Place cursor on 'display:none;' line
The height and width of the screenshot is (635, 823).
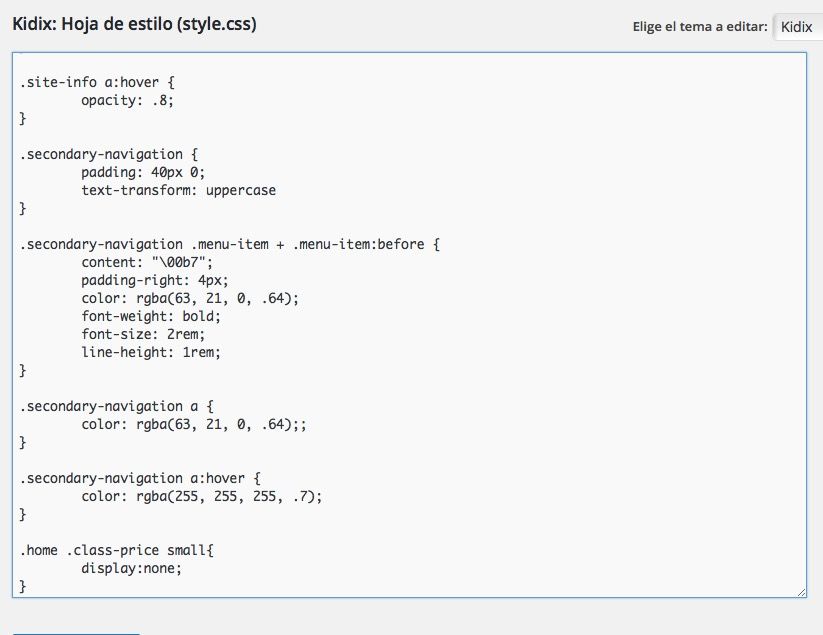point(131,568)
